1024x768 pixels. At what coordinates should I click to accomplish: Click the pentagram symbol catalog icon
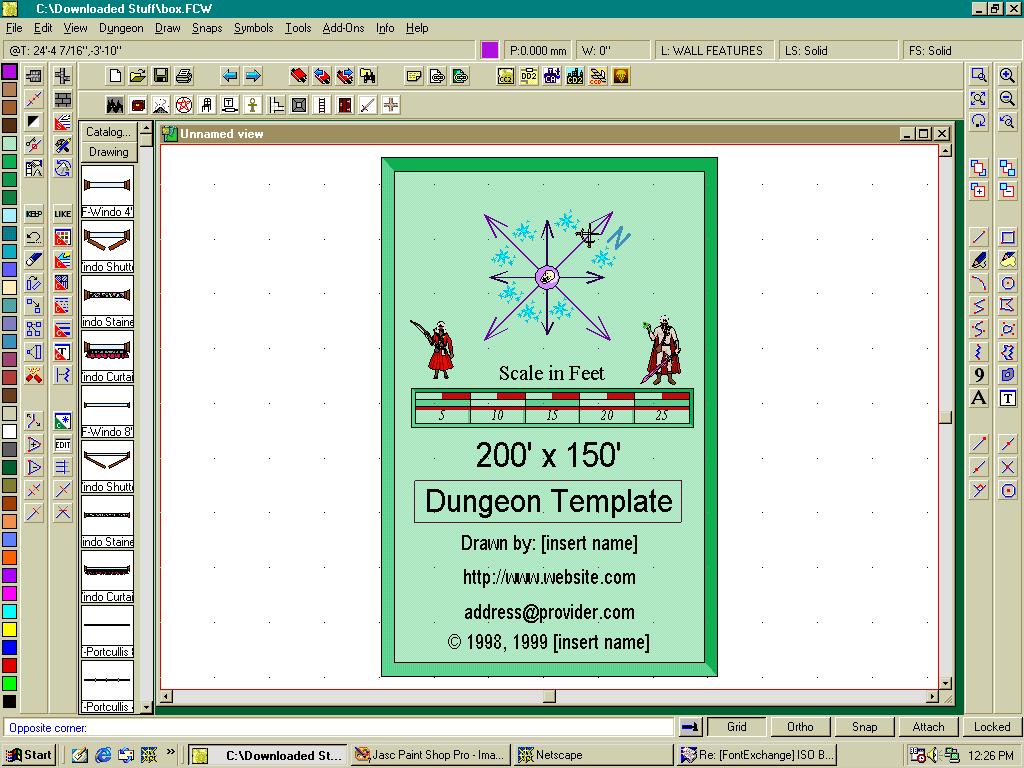(184, 105)
